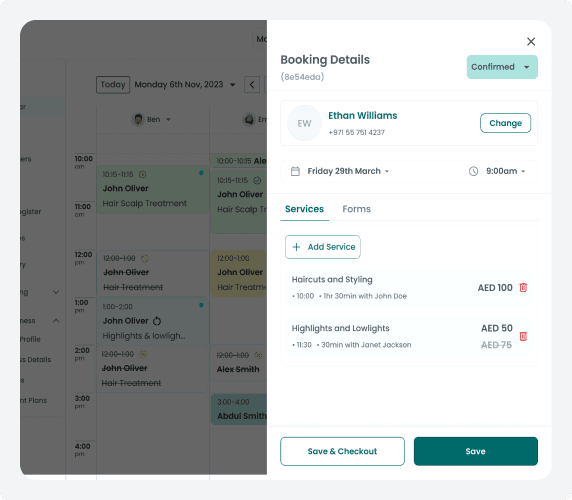Click the booking ID (8e54eda)
This screenshot has height=500, width=572.
(302, 77)
